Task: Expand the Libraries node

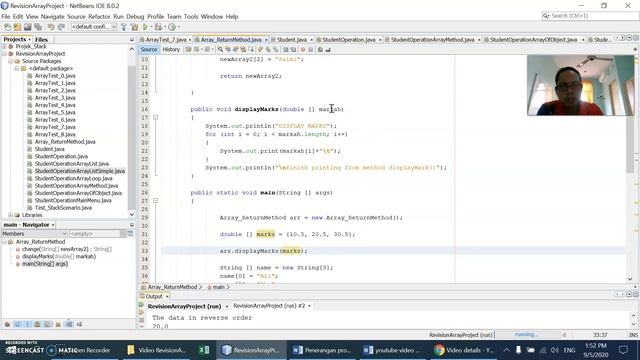Action: click(10, 215)
